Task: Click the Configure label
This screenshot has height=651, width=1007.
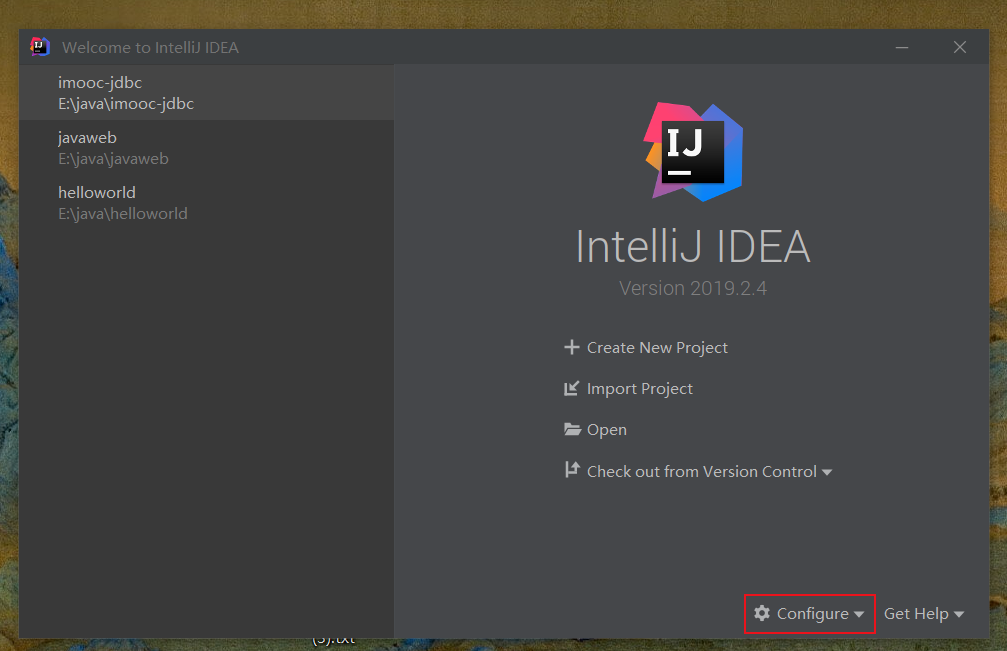Action: click(x=812, y=614)
